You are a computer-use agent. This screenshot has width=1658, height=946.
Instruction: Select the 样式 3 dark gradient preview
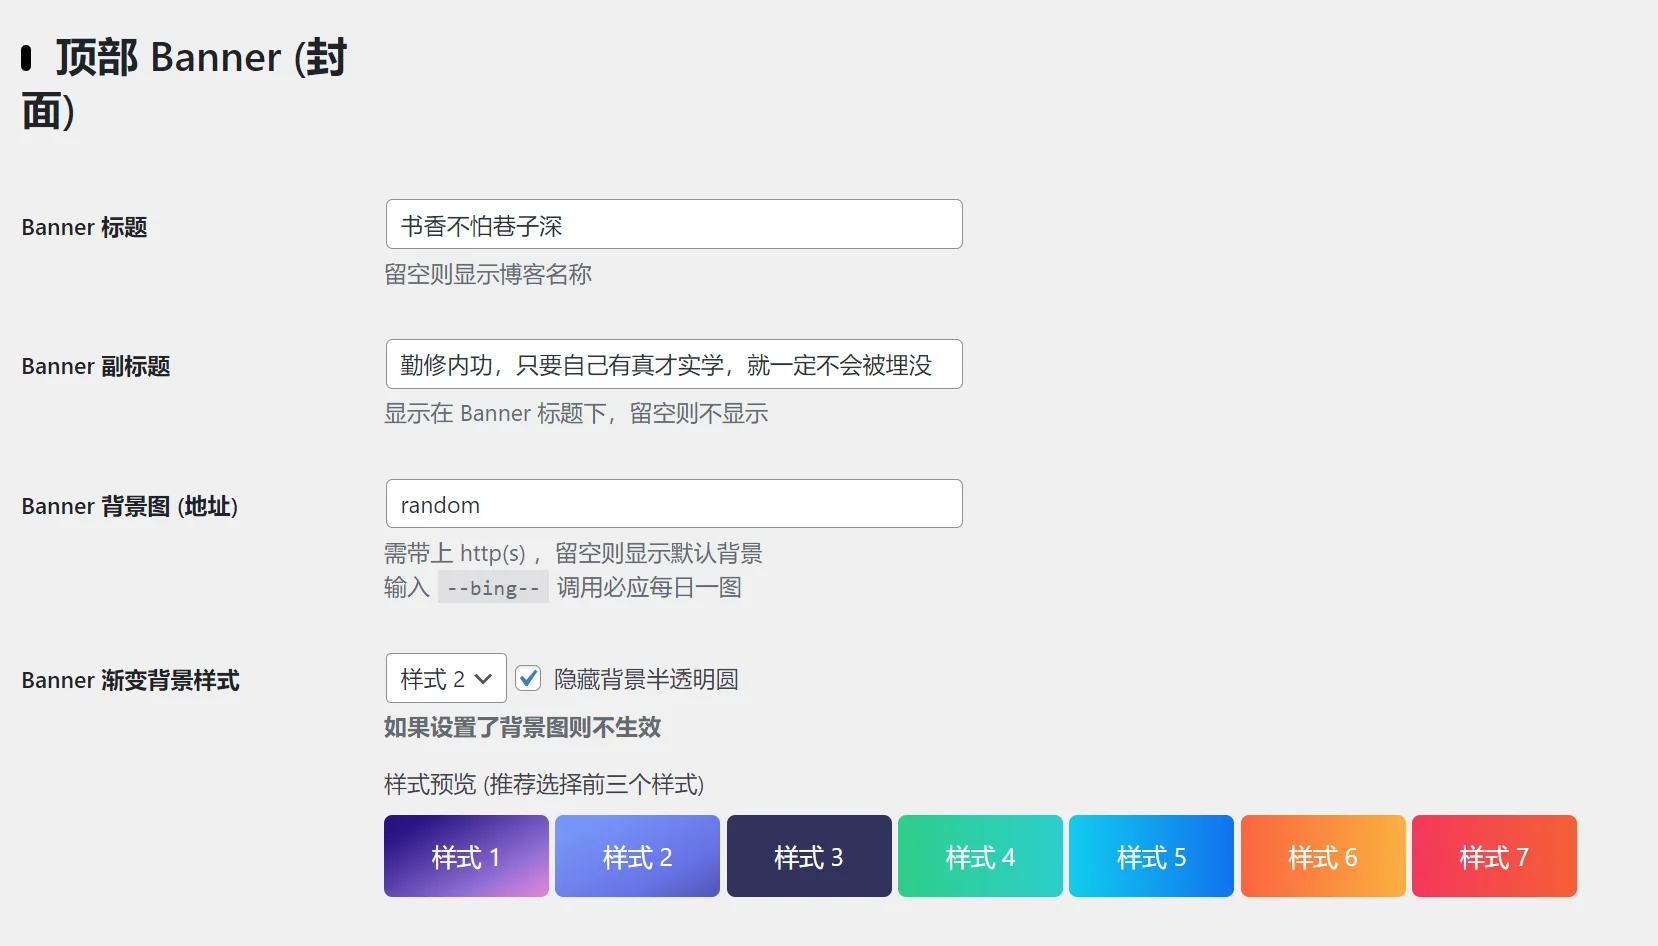point(808,856)
